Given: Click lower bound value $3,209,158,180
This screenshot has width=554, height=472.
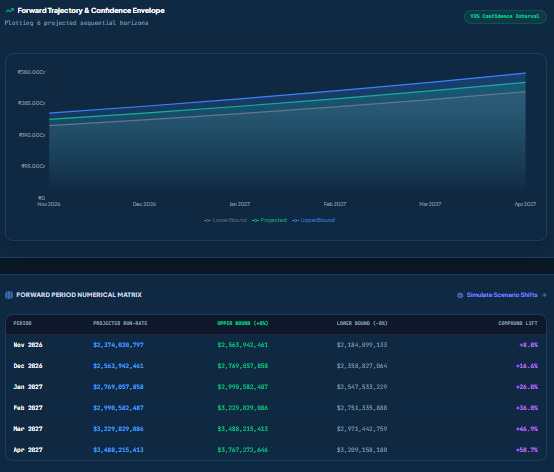Looking at the screenshot, I should (362, 450).
